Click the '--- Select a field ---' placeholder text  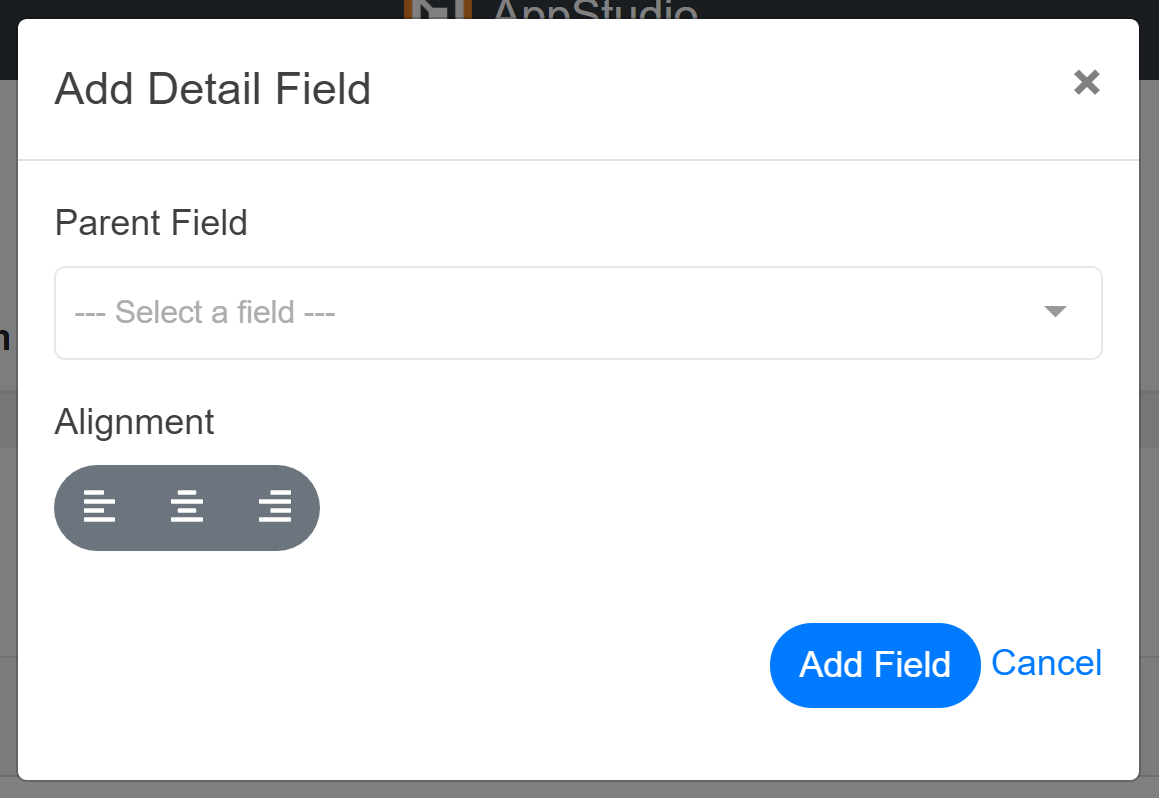(x=205, y=313)
